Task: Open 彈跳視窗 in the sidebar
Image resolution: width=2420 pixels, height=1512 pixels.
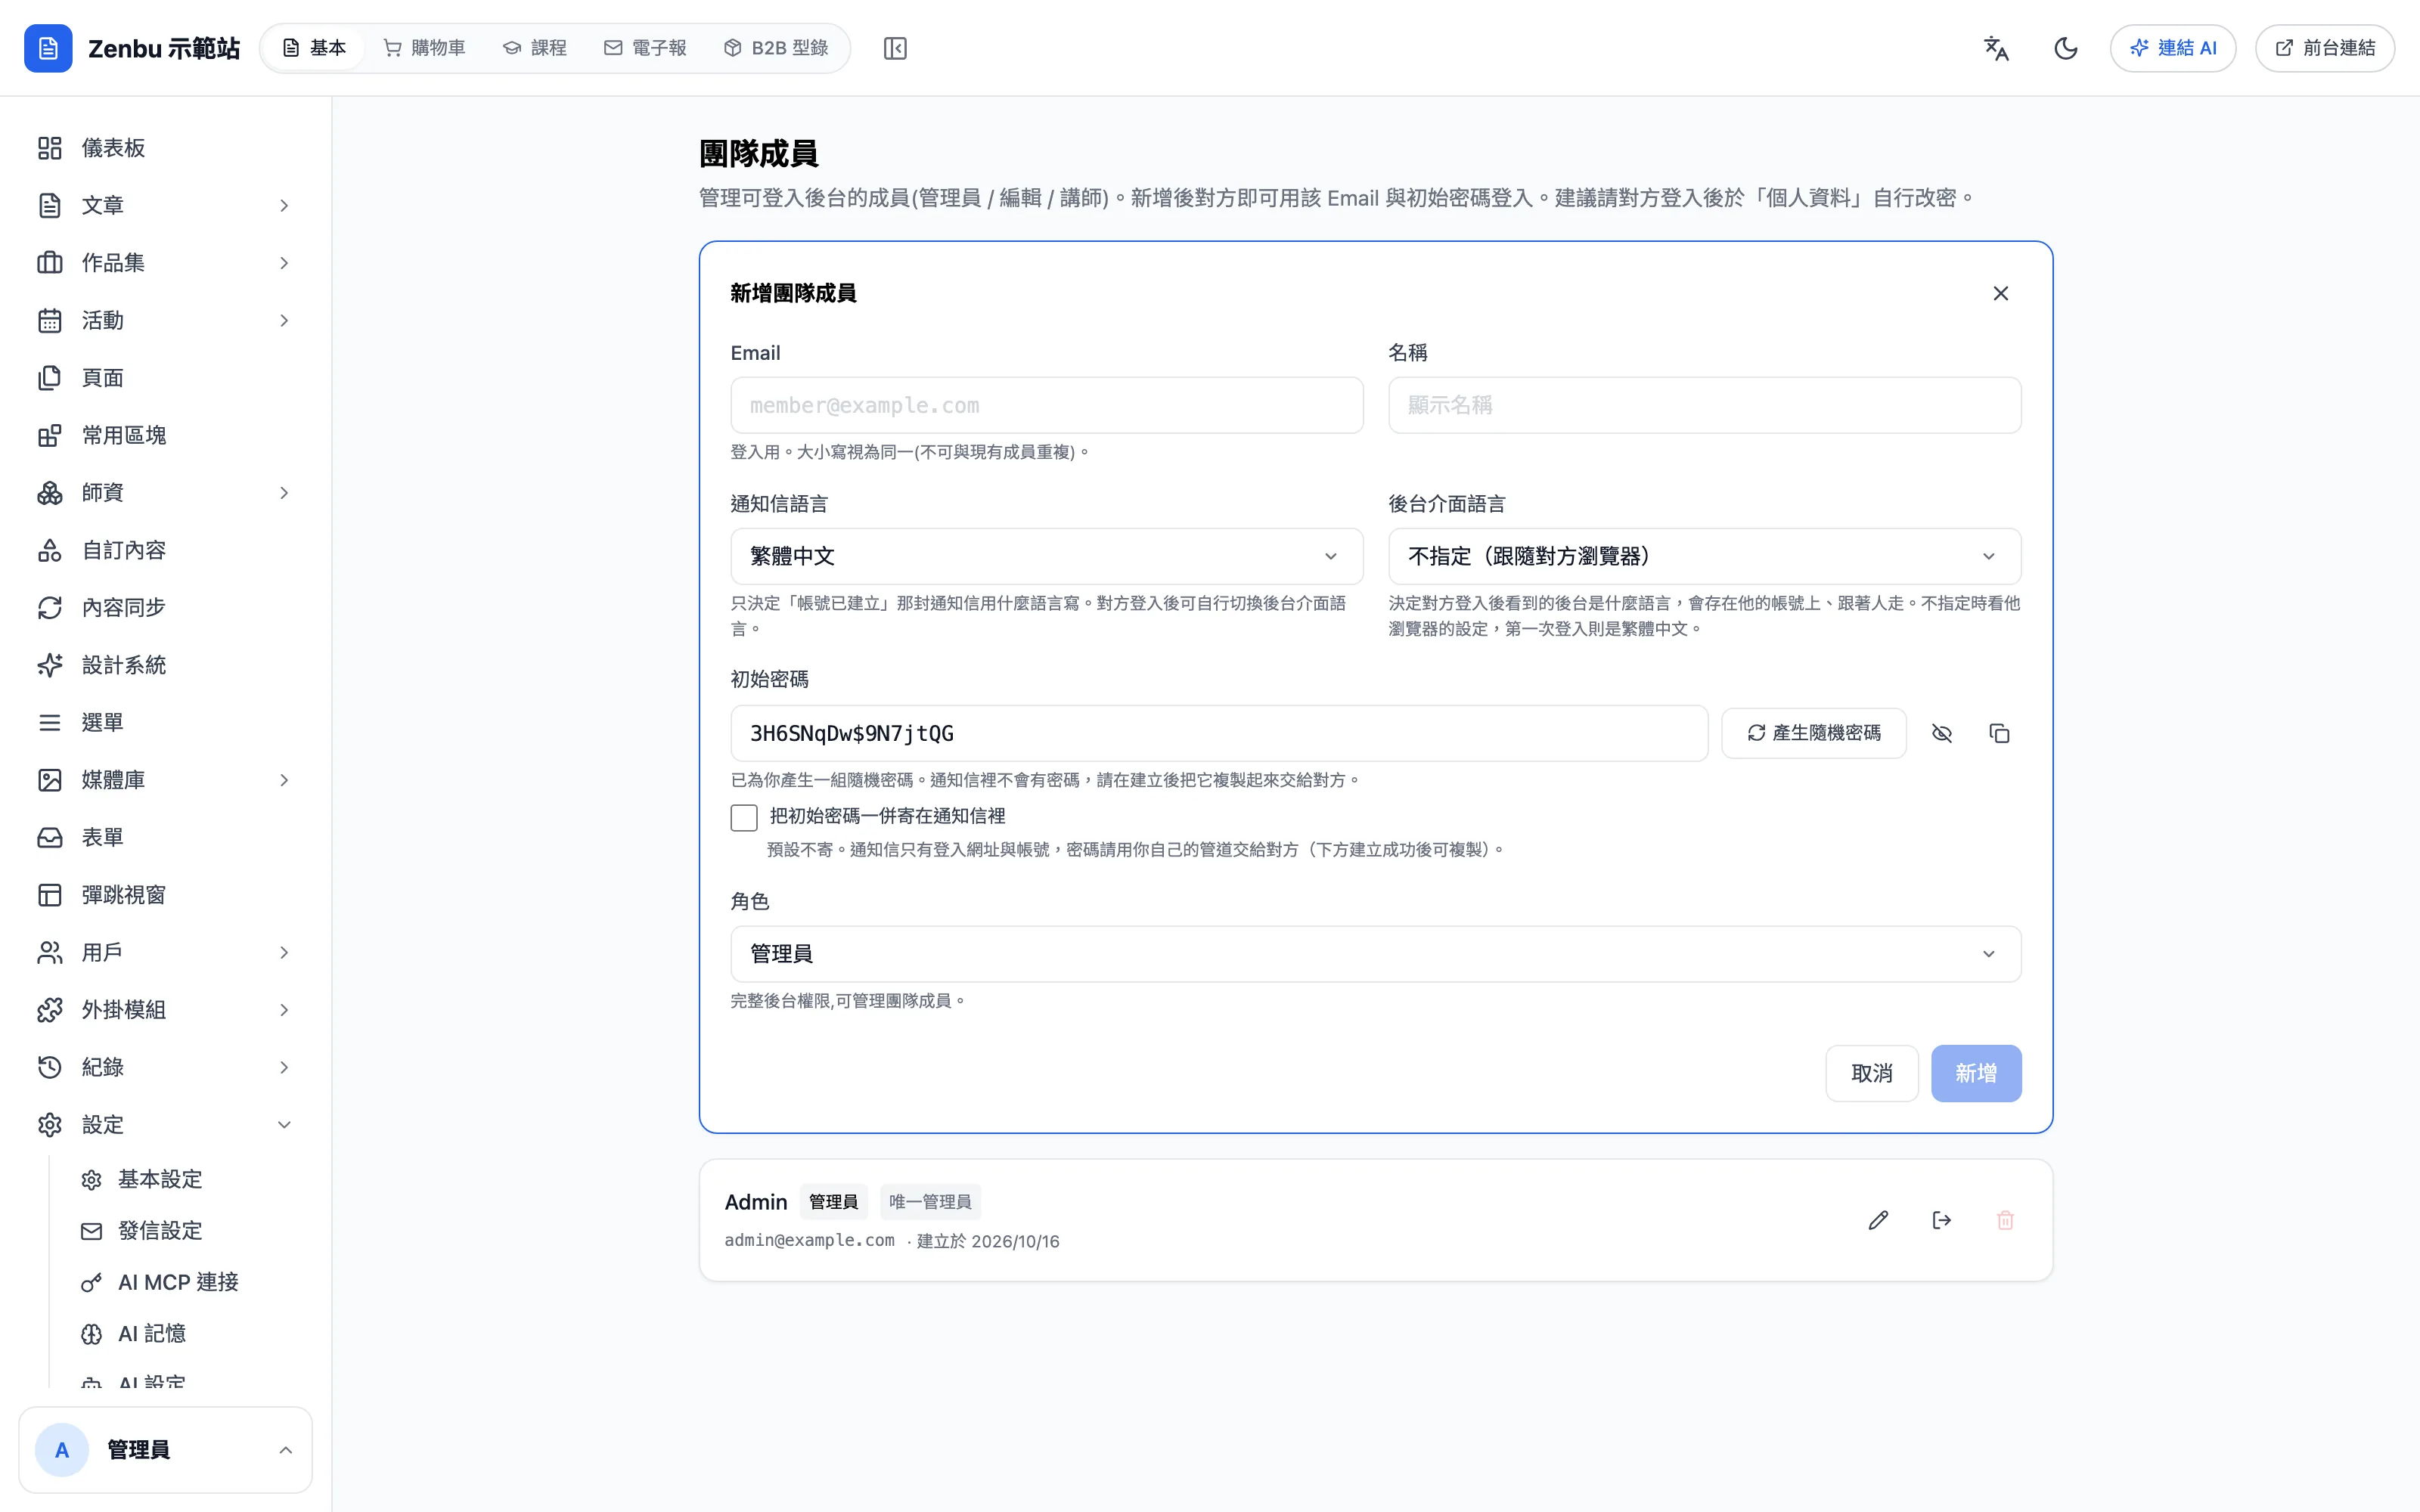Action: pos(166,895)
